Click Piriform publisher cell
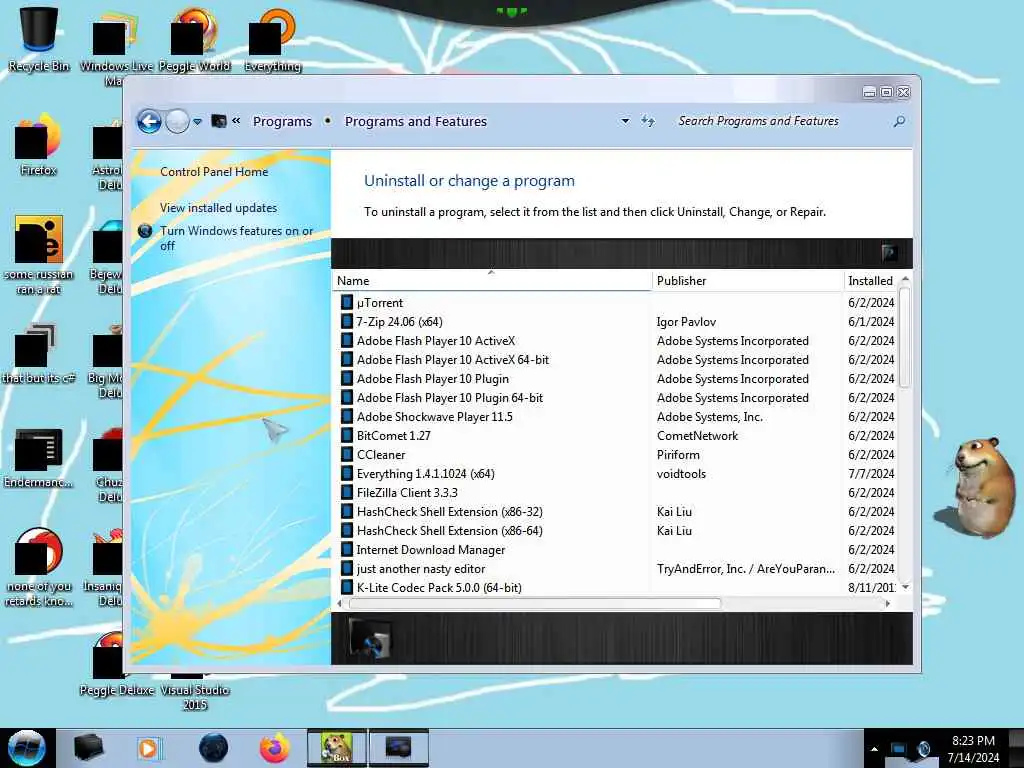The image size is (1024, 768). point(678,455)
